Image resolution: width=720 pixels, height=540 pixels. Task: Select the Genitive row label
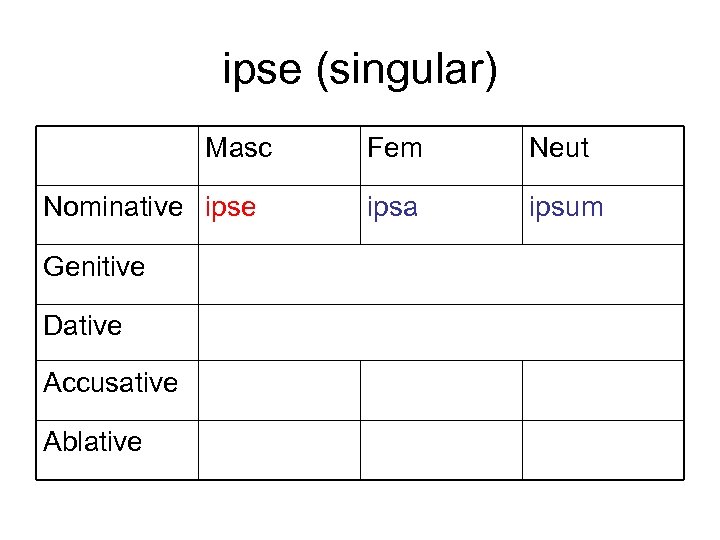(x=94, y=267)
